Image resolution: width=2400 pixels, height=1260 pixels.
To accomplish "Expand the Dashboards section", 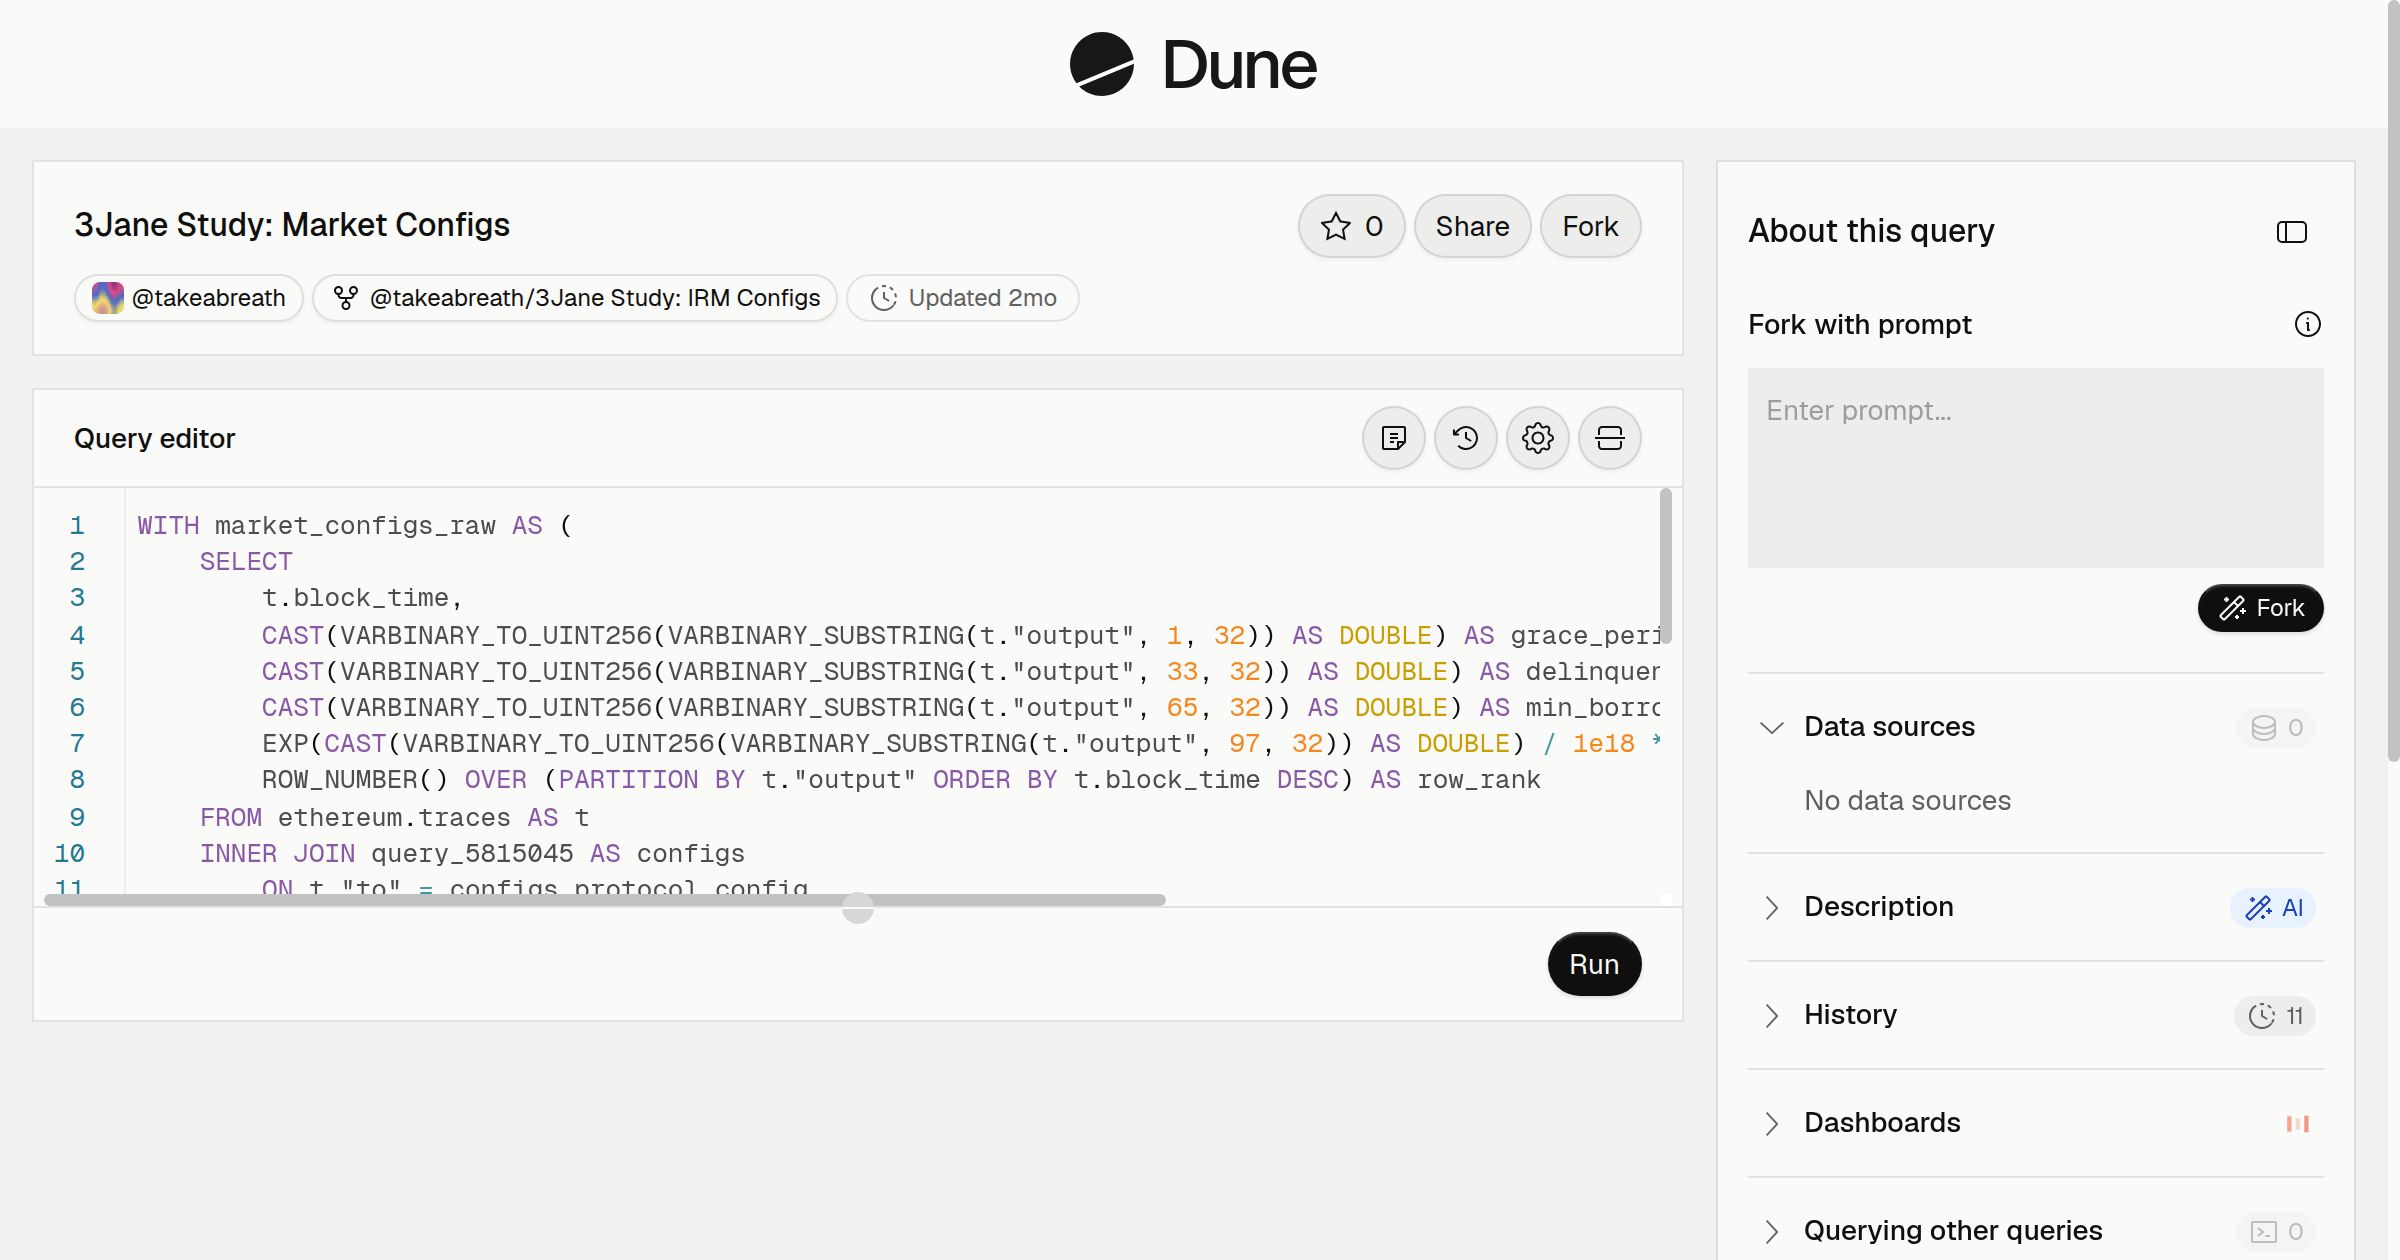I will pyautogui.click(x=1771, y=1123).
